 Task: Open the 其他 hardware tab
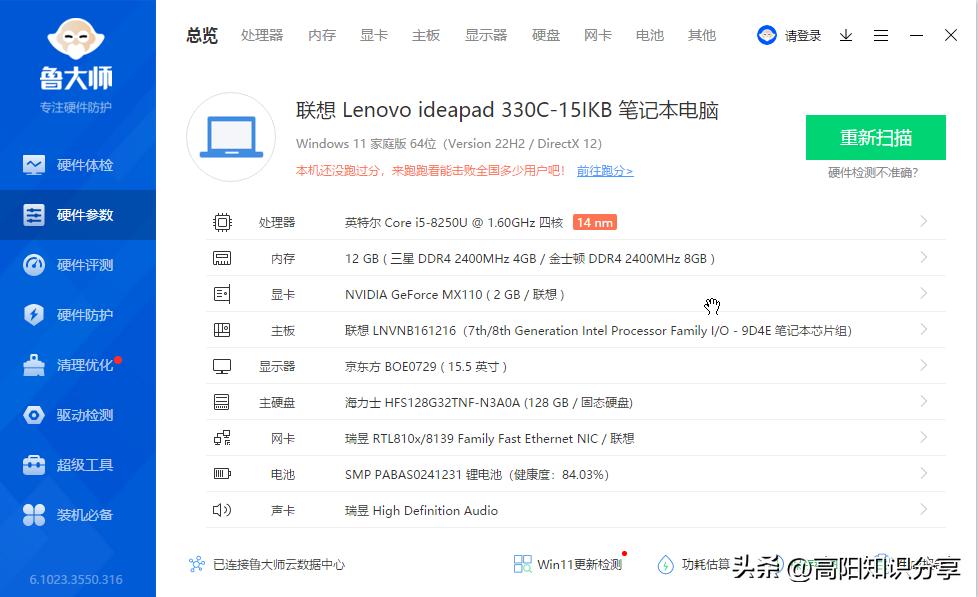pos(702,35)
